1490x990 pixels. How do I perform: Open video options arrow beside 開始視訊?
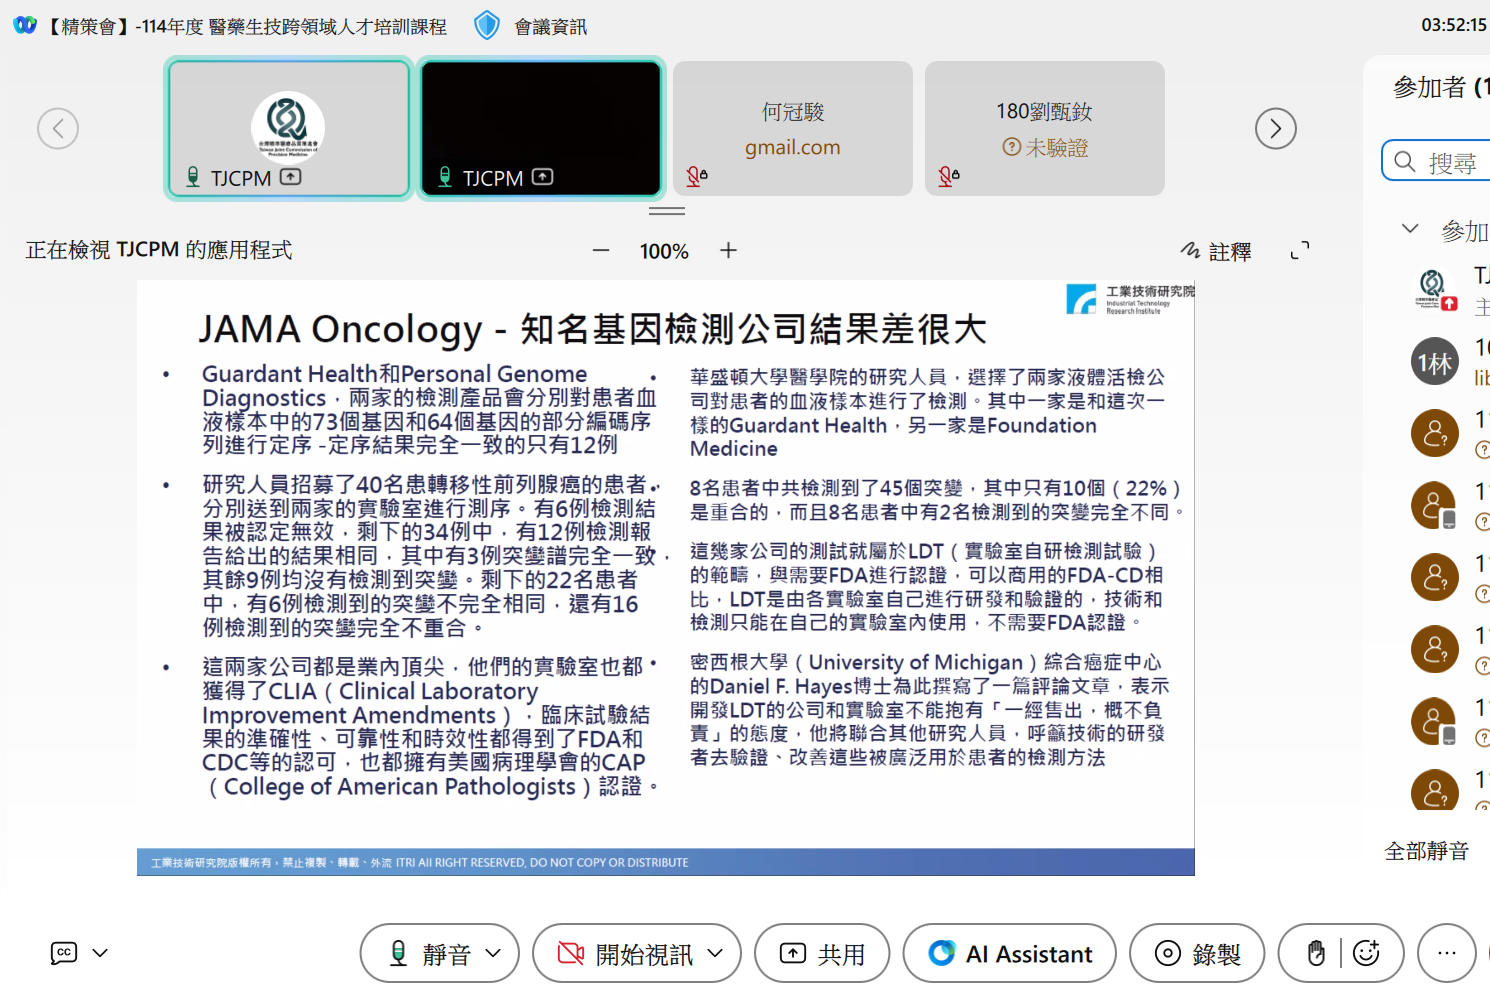click(x=715, y=953)
